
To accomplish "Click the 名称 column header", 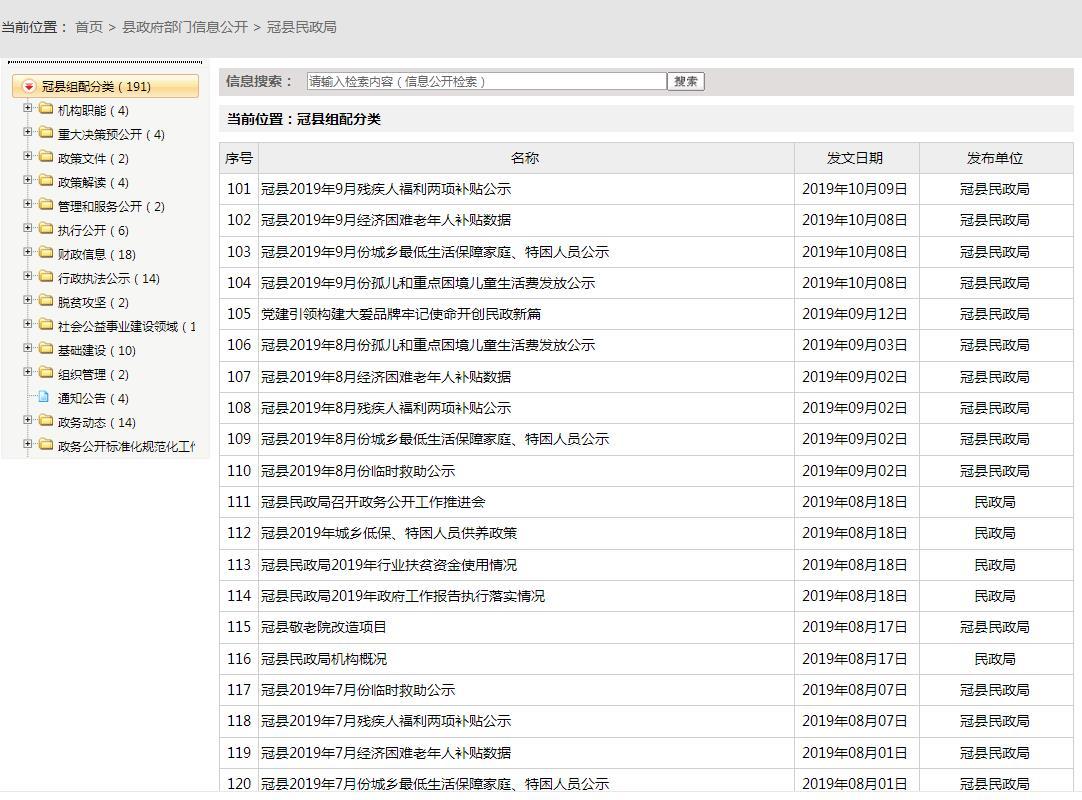I will point(525,158).
